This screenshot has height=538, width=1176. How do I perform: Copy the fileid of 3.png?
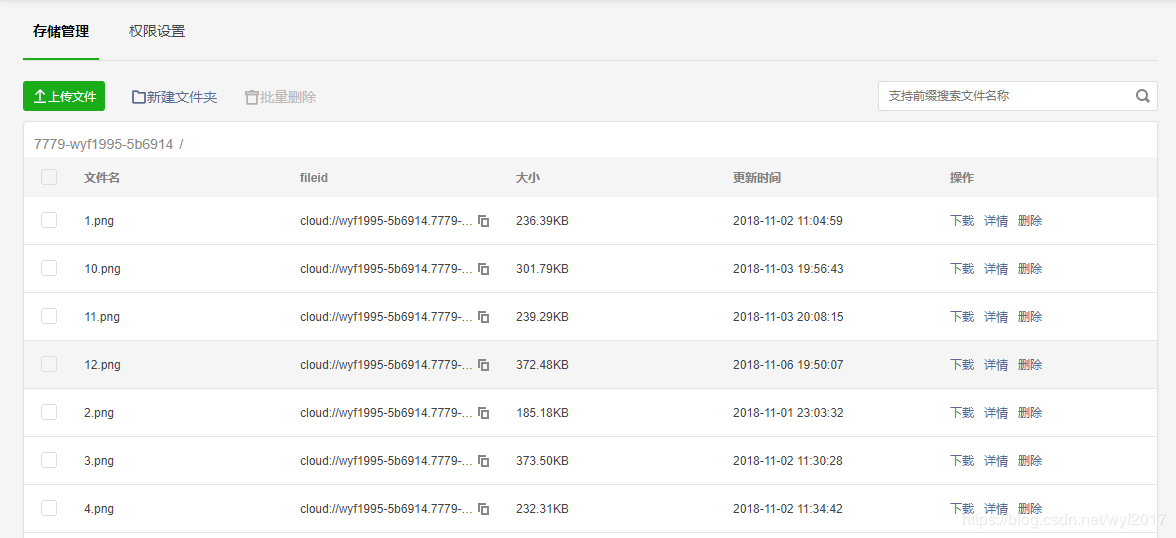[x=484, y=461]
